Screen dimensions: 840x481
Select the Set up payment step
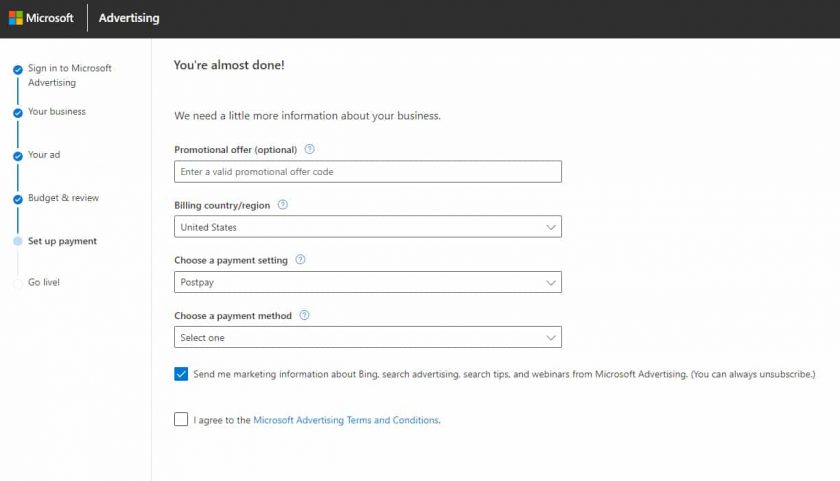pos(62,241)
